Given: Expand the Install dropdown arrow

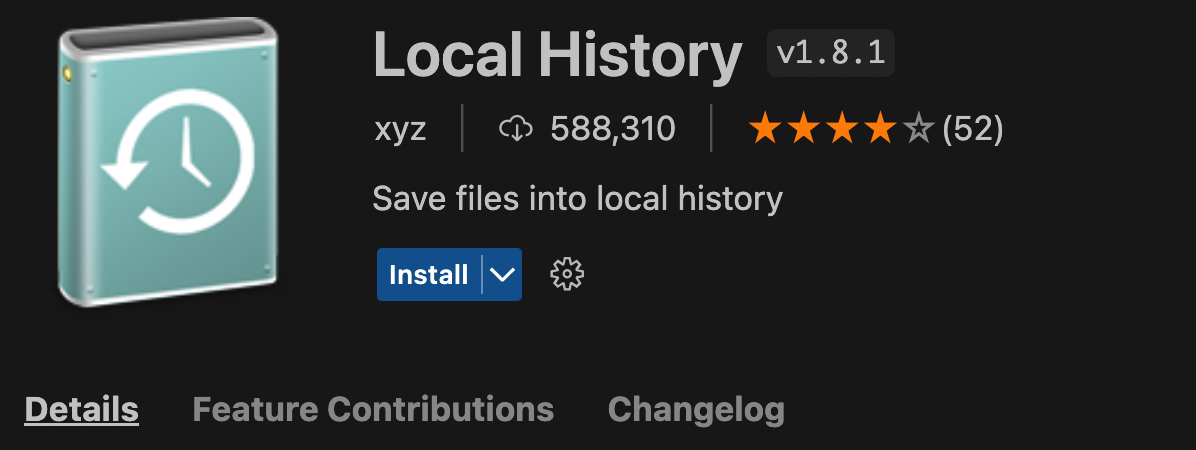Looking at the screenshot, I should pos(502,275).
